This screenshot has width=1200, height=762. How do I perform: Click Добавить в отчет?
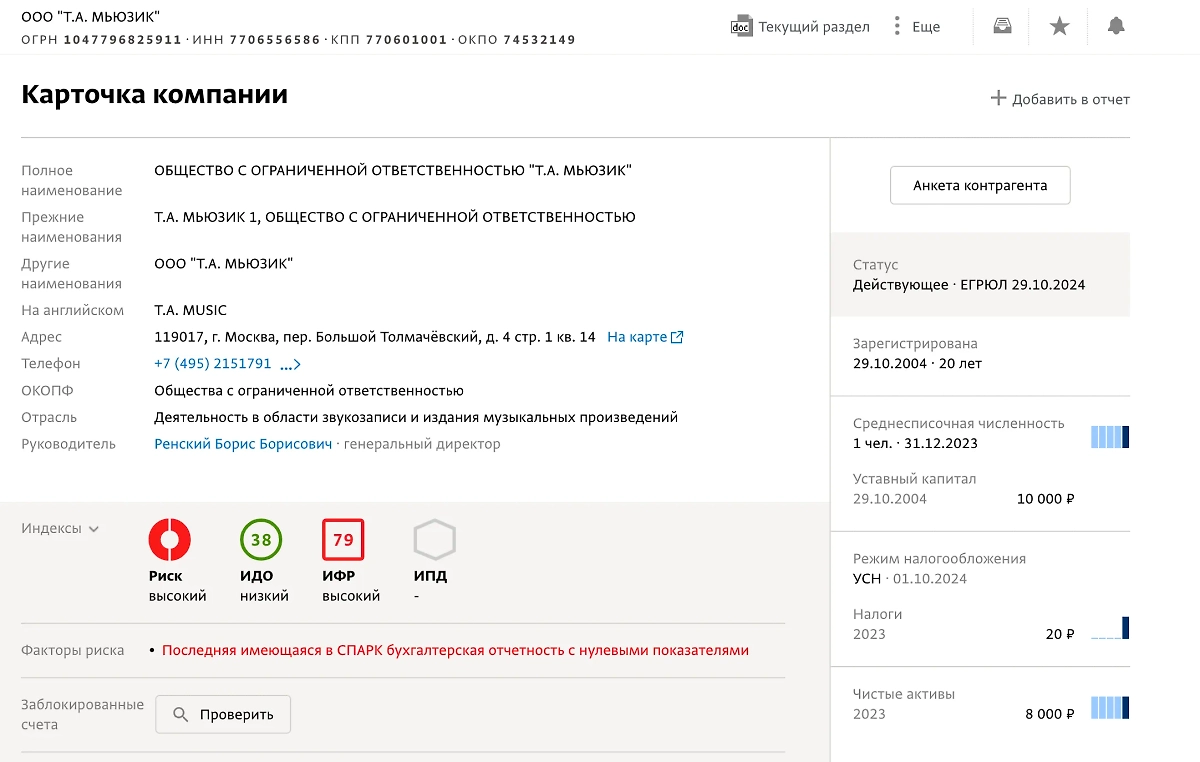(x=1060, y=98)
